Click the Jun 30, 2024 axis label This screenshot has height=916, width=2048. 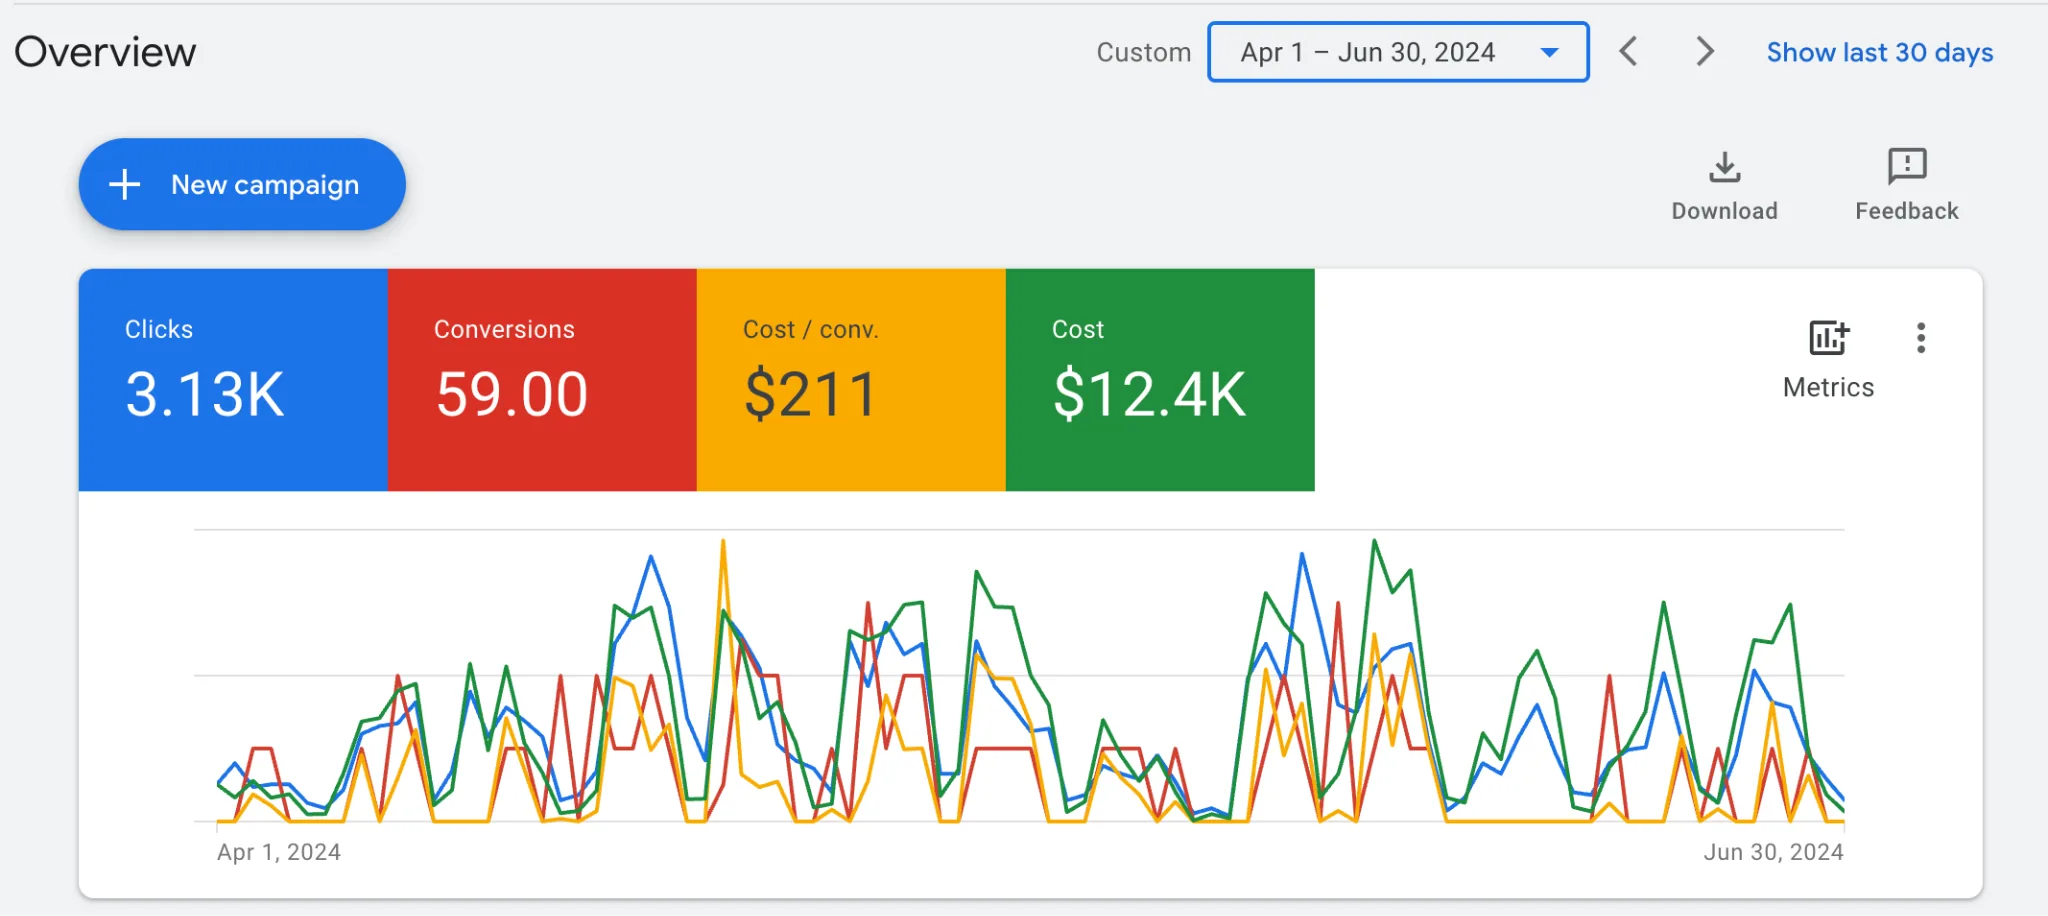tap(1774, 852)
